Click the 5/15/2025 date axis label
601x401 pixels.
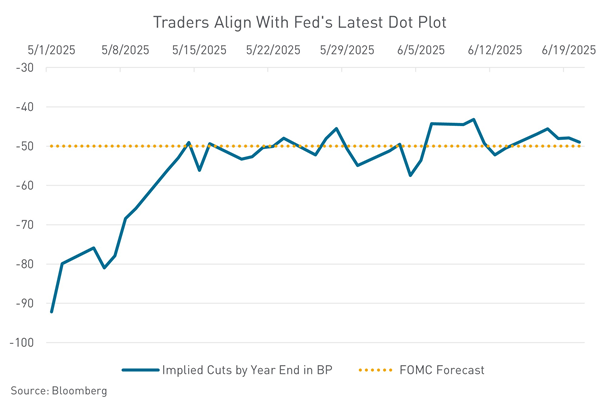click(199, 48)
